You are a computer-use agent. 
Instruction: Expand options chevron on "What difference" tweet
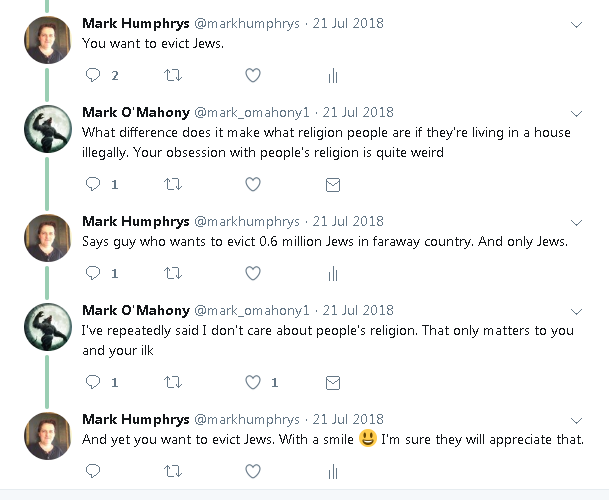point(576,113)
